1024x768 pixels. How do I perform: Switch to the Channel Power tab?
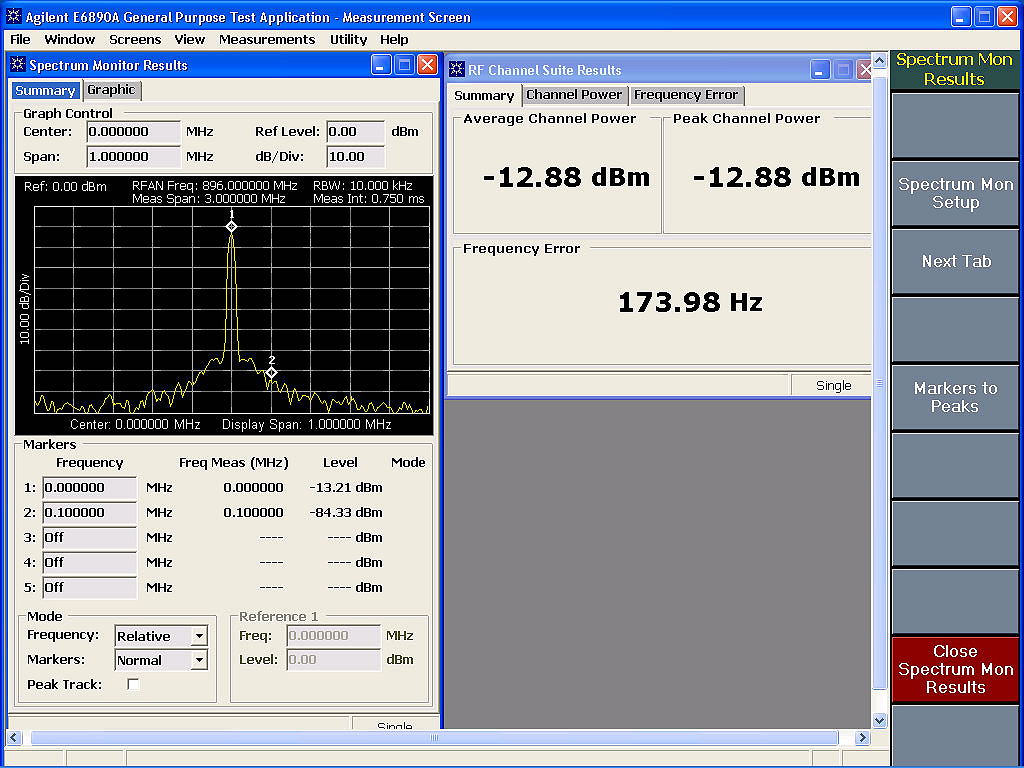click(574, 95)
